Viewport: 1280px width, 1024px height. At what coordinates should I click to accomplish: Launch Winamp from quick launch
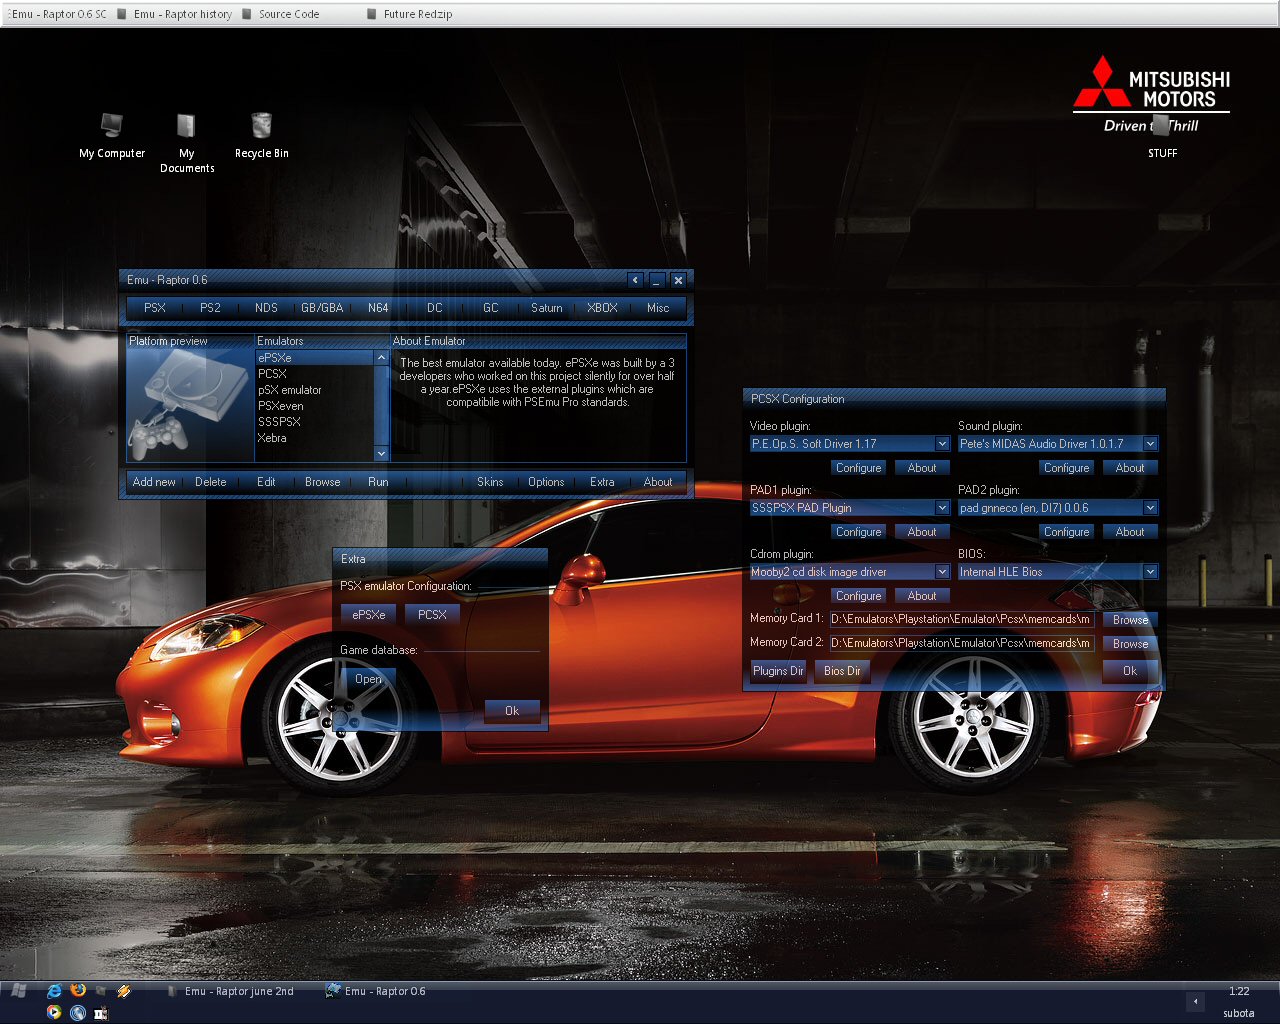click(x=124, y=991)
